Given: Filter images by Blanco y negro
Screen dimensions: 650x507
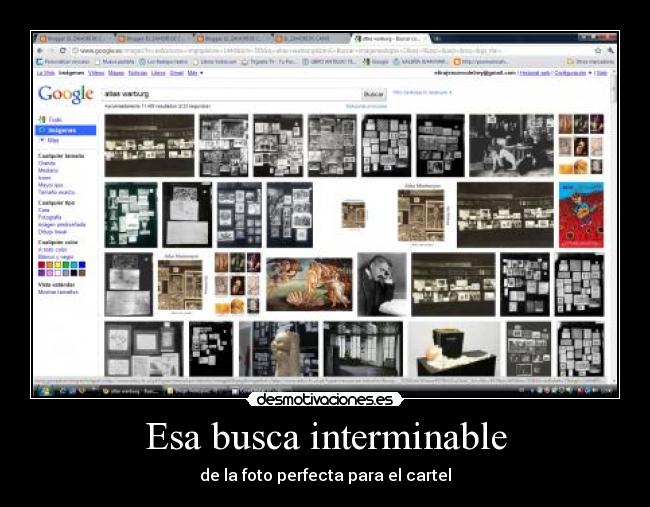Looking at the screenshot, I should 56,257.
